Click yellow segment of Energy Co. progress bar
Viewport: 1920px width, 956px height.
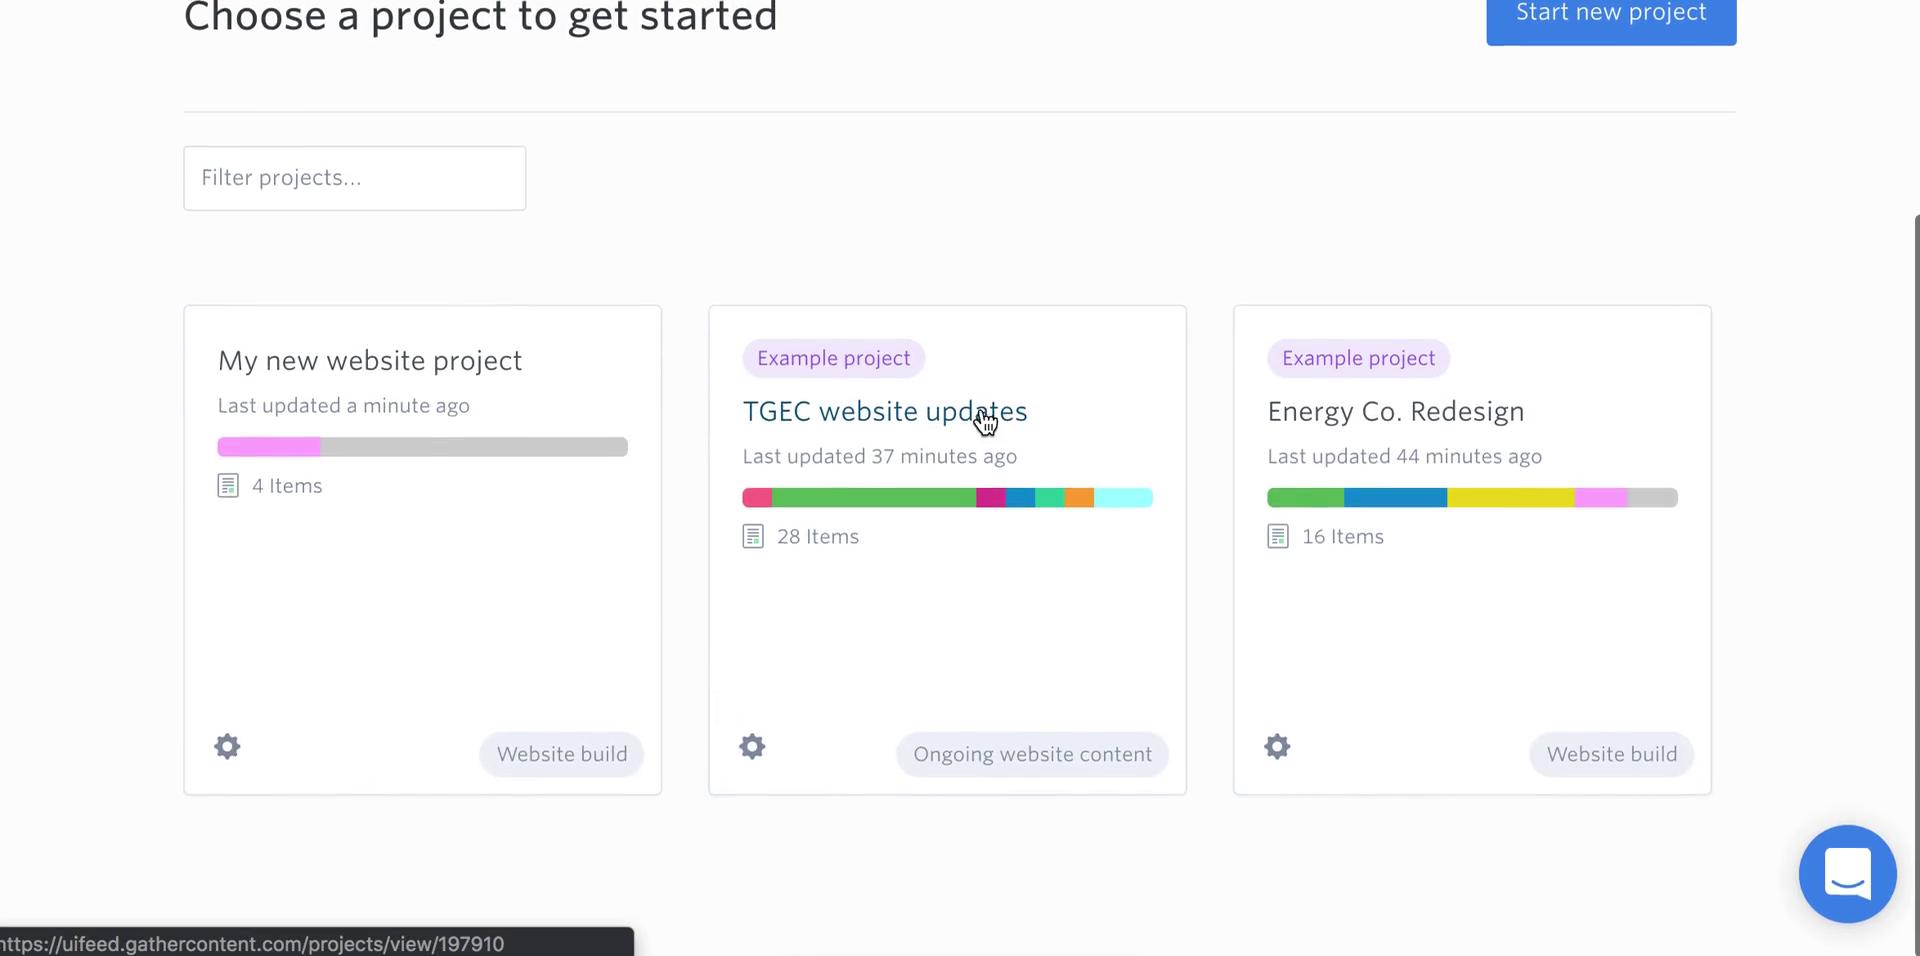(x=1510, y=498)
